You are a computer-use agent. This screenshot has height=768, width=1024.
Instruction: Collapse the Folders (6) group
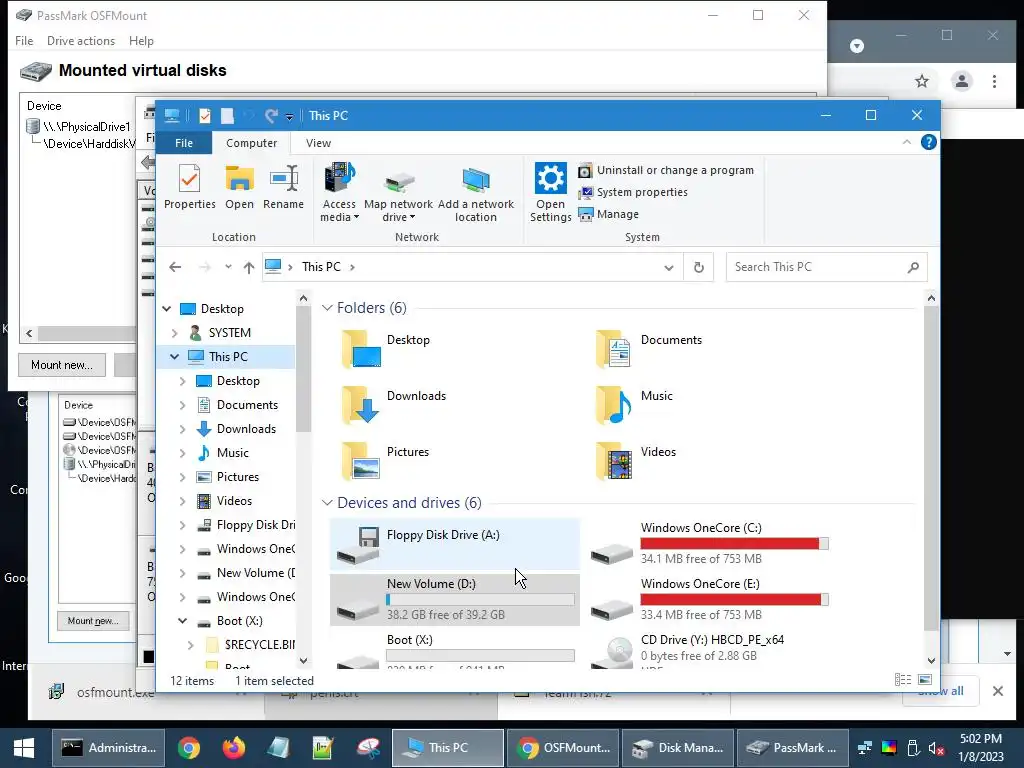coord(327,308)
